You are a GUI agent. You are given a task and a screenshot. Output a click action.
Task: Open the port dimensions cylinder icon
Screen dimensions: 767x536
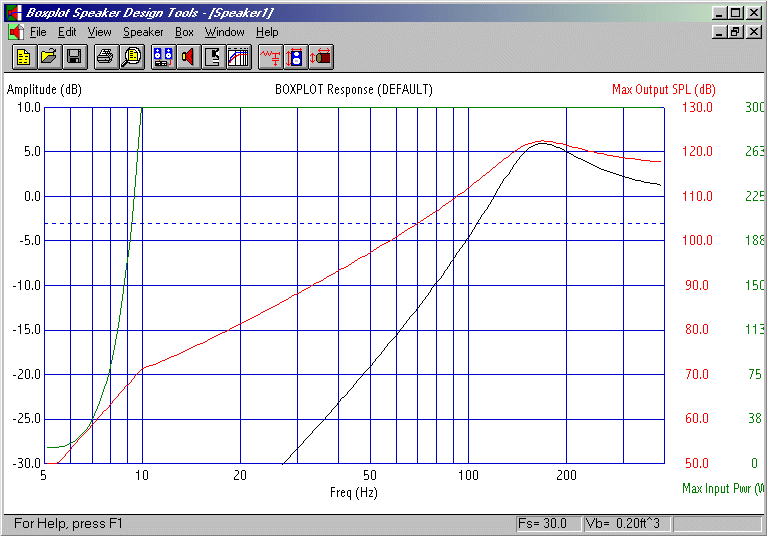[x=321, y=57]
